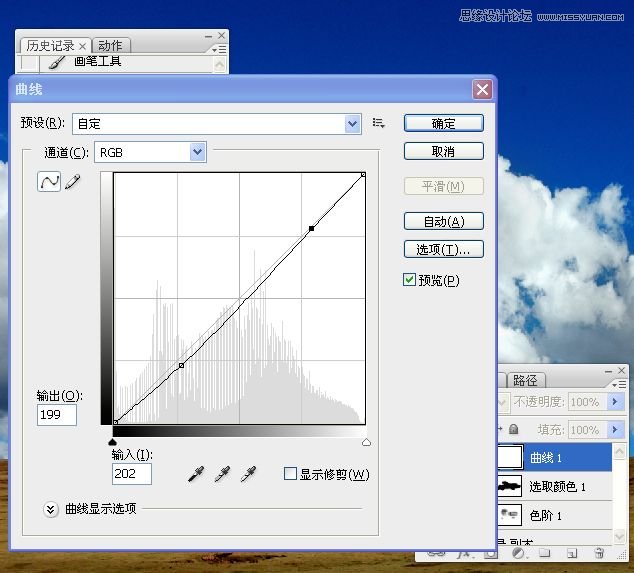Open the Options (选项) button

pyautogui.click(x=444, y=249)
